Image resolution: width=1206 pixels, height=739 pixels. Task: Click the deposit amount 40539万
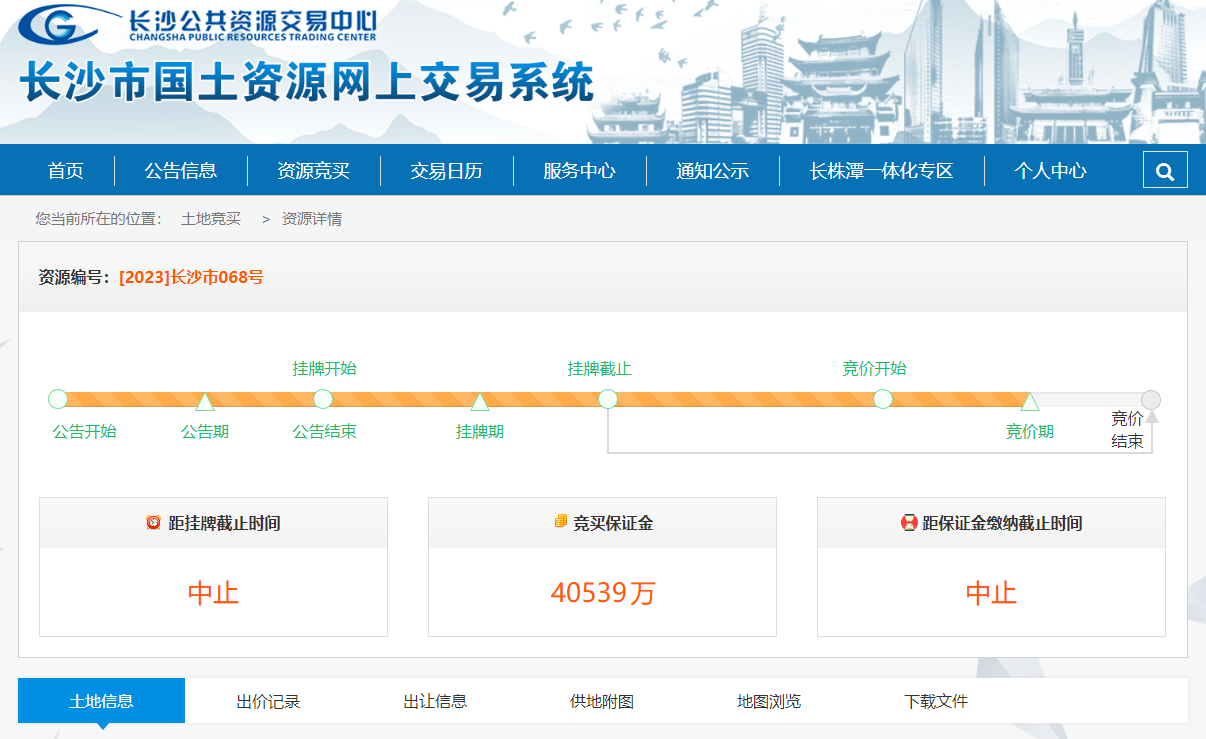[603, 593]
